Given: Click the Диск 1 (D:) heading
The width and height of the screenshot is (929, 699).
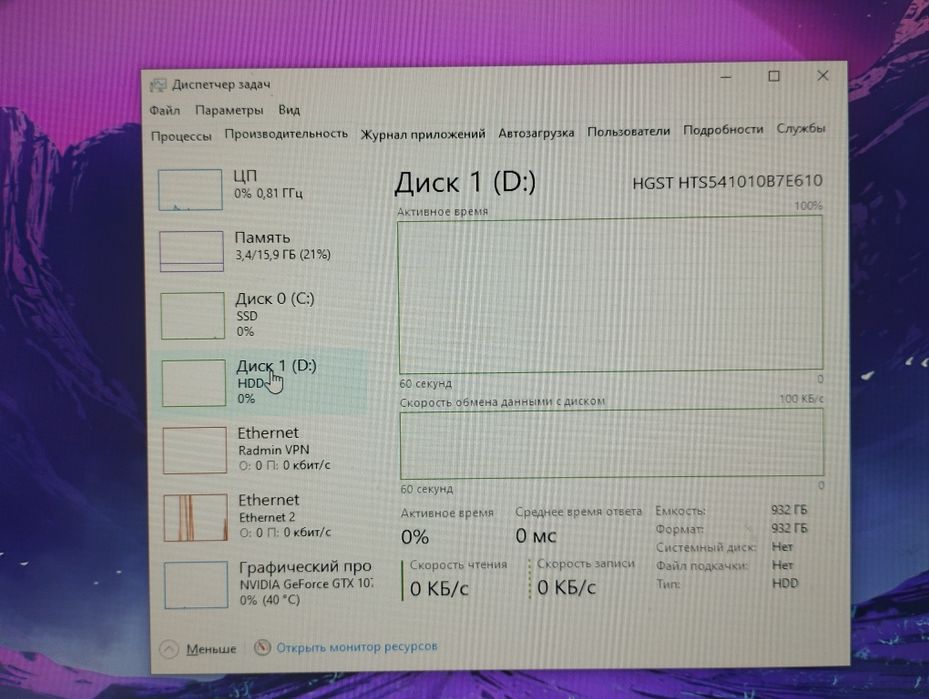Looking at the screenshot, I should pos(465,182).
